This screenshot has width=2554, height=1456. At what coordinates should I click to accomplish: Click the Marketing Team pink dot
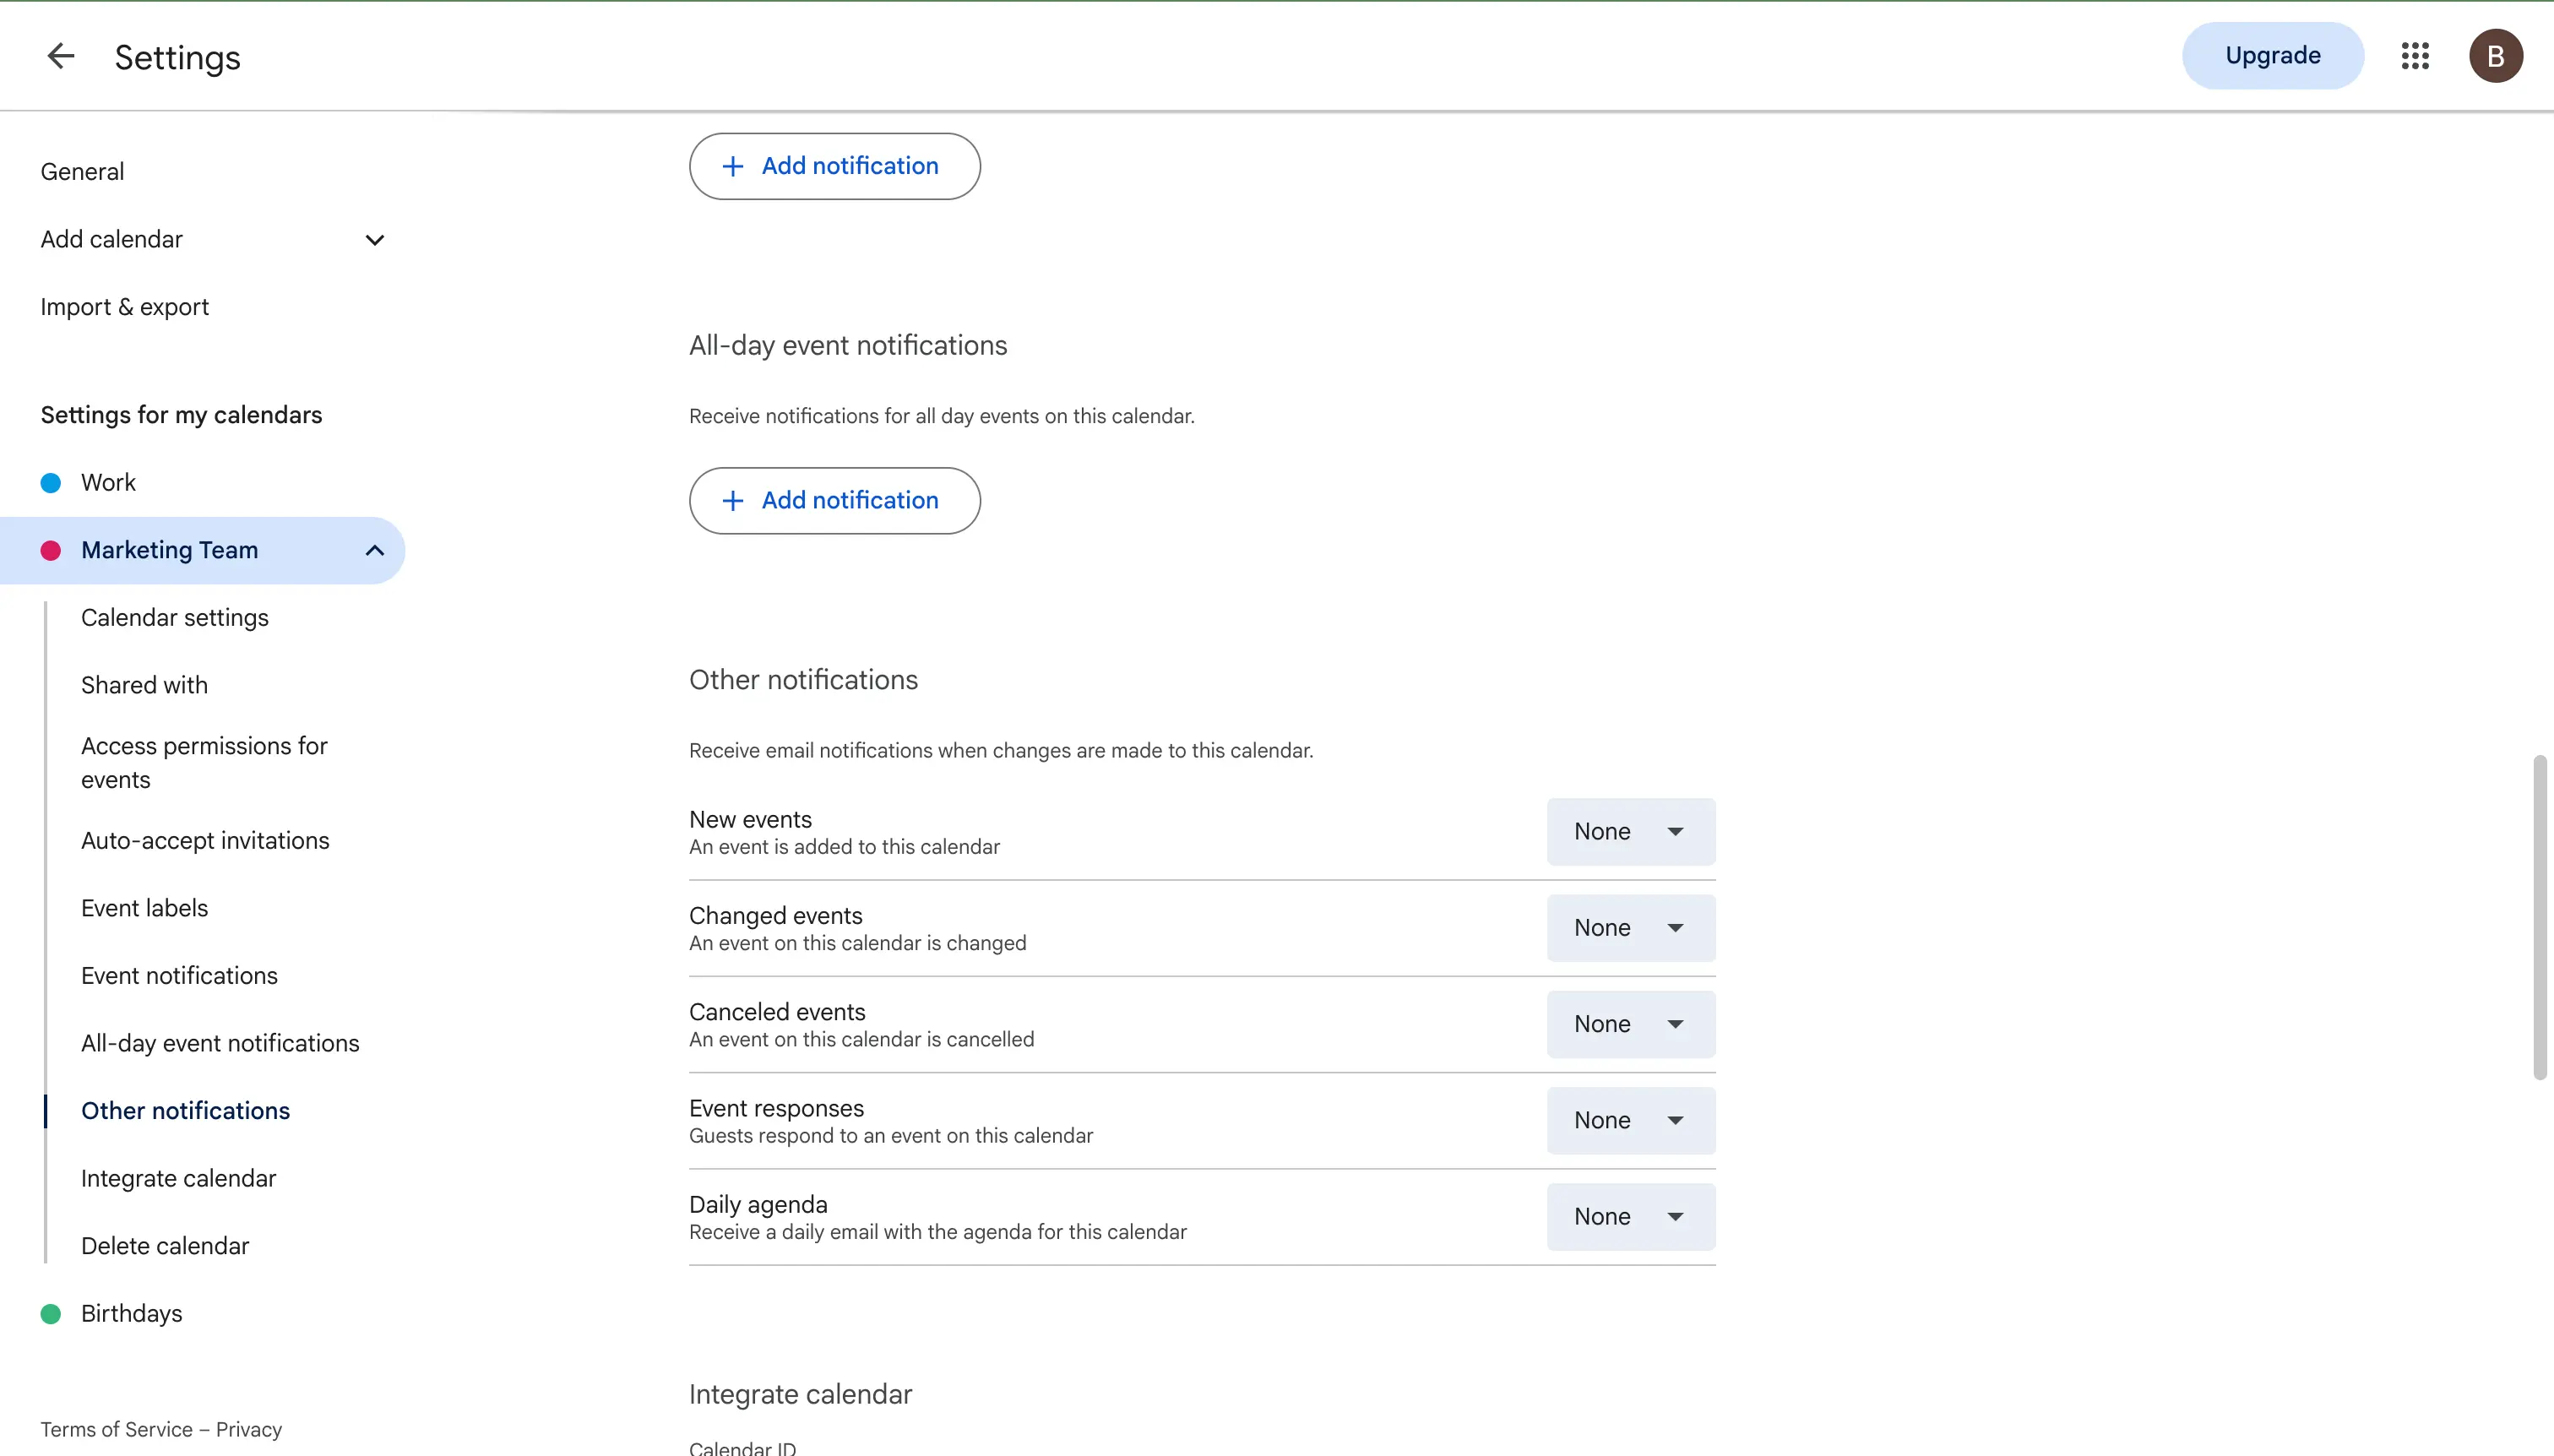(x=50, y=551)
